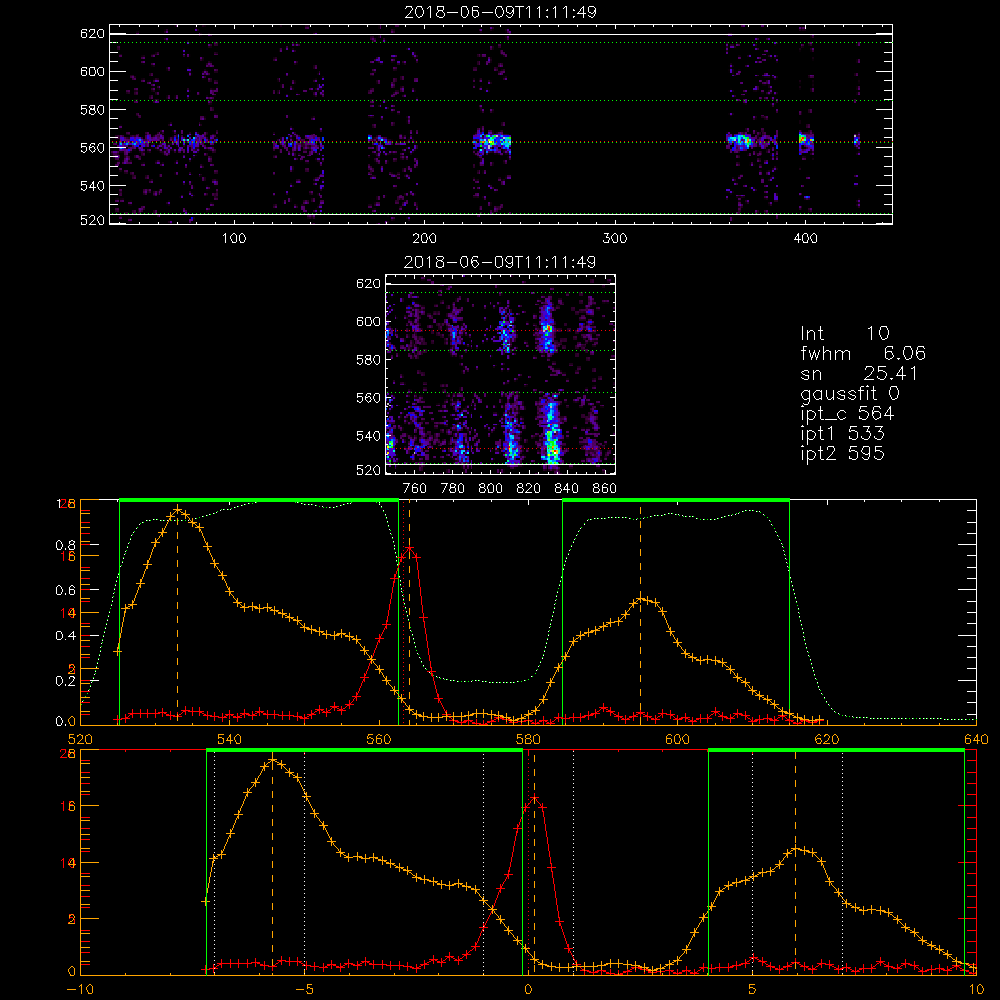Viewport: 1000px width, 1000px height.
Task: Click the 5 label on the bottom plot x-axis
Action: 753,990
